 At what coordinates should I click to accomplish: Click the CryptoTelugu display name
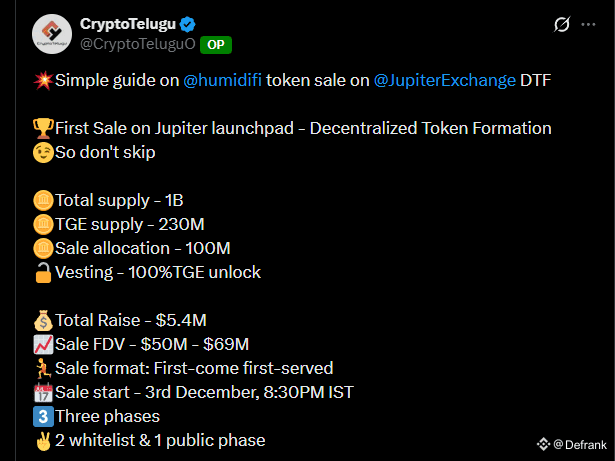coord(129,24)
